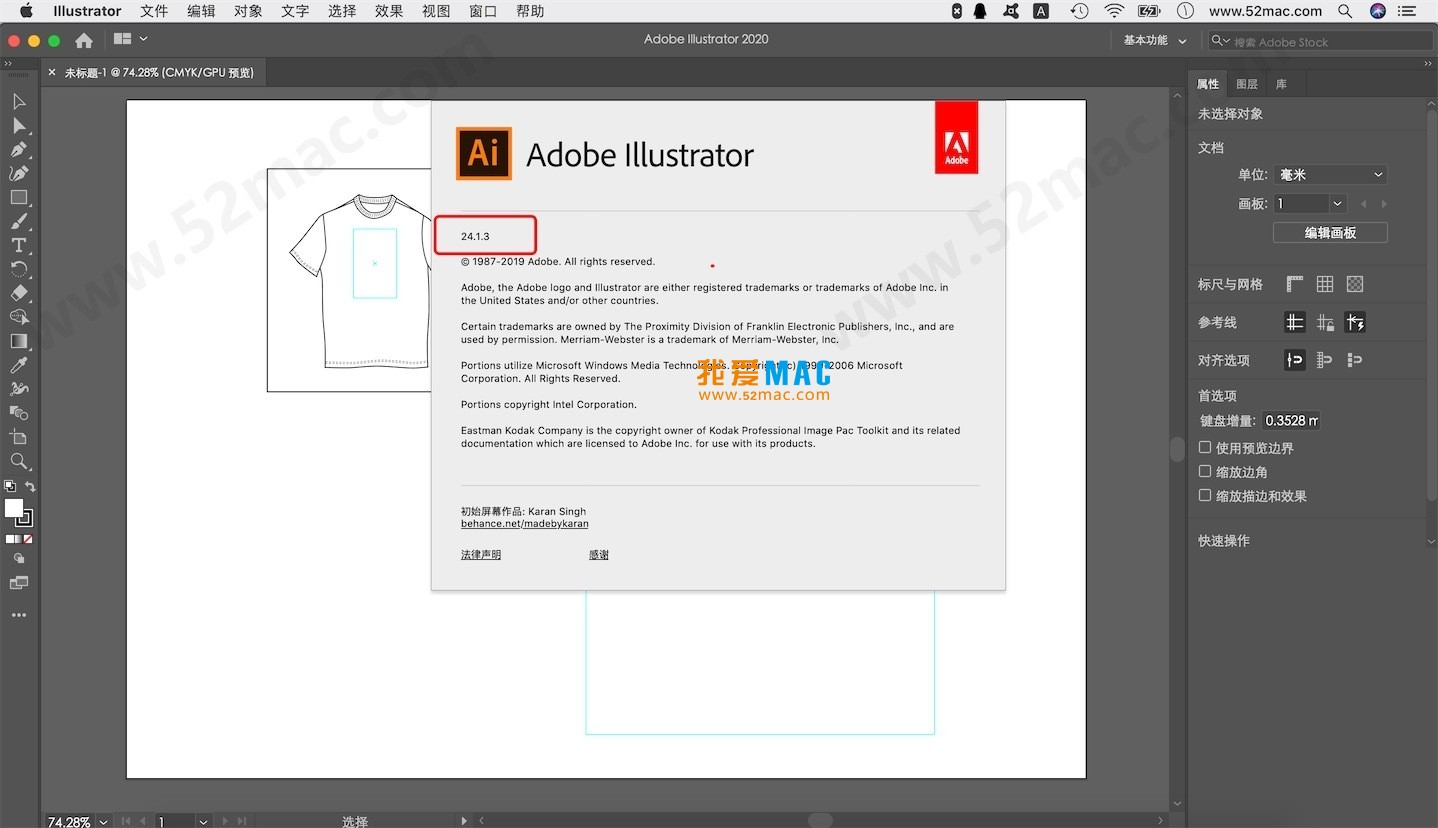
Task: Open the behance.net/madebykaran link
Action: click(x=524, y=523)
